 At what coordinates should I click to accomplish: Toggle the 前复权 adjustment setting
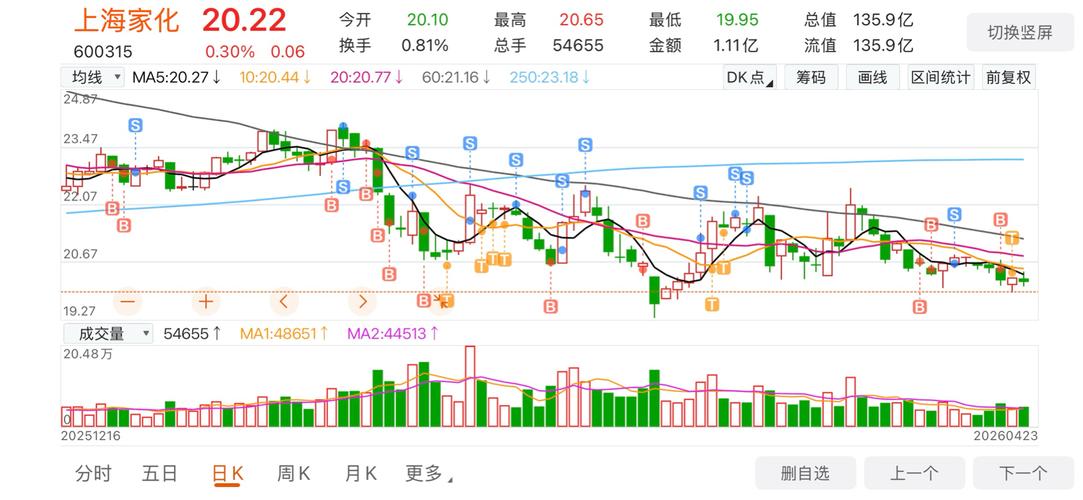[x=1008, y=77]
